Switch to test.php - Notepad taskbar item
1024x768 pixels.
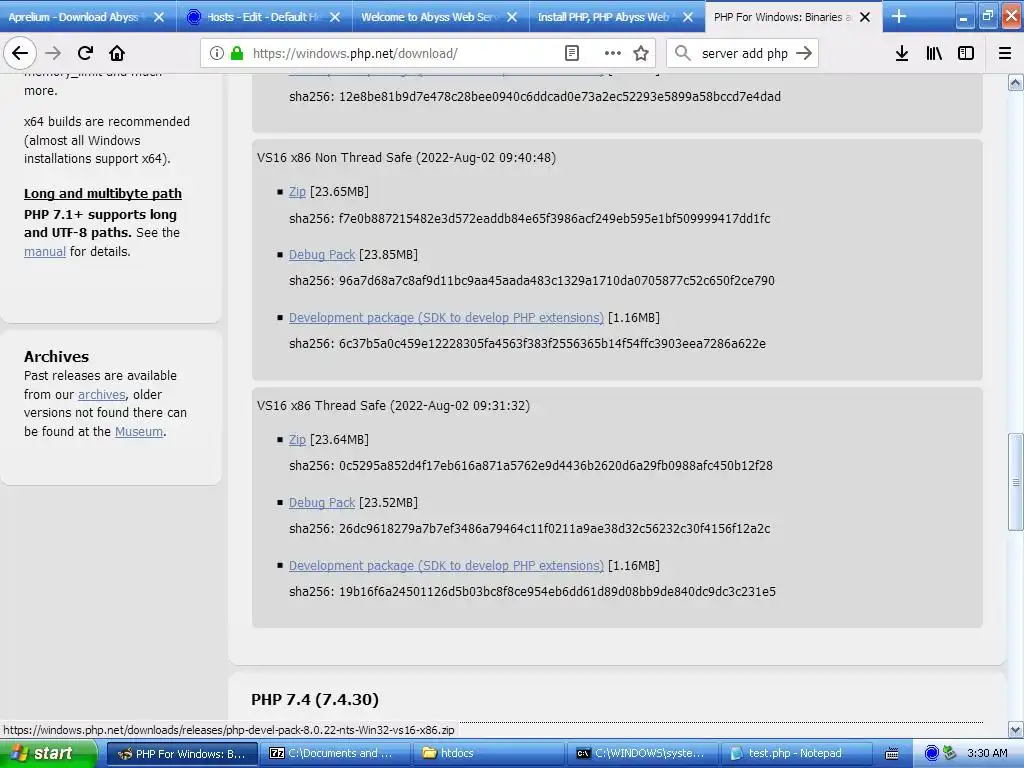click(x=795, y=754)
